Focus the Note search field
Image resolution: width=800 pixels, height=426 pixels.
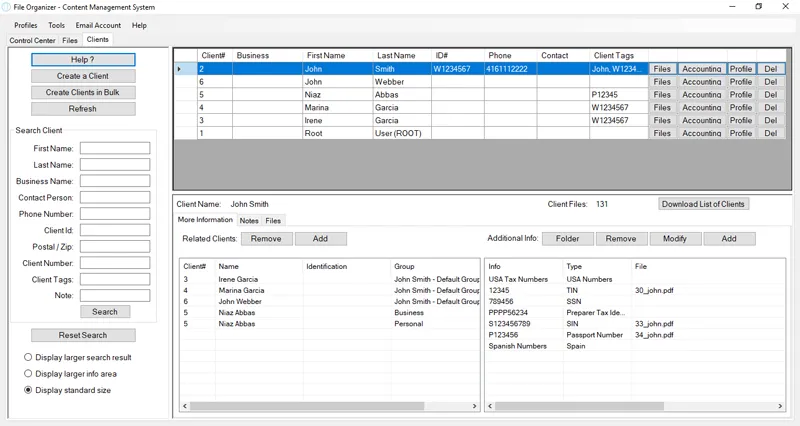click(115, 295)
